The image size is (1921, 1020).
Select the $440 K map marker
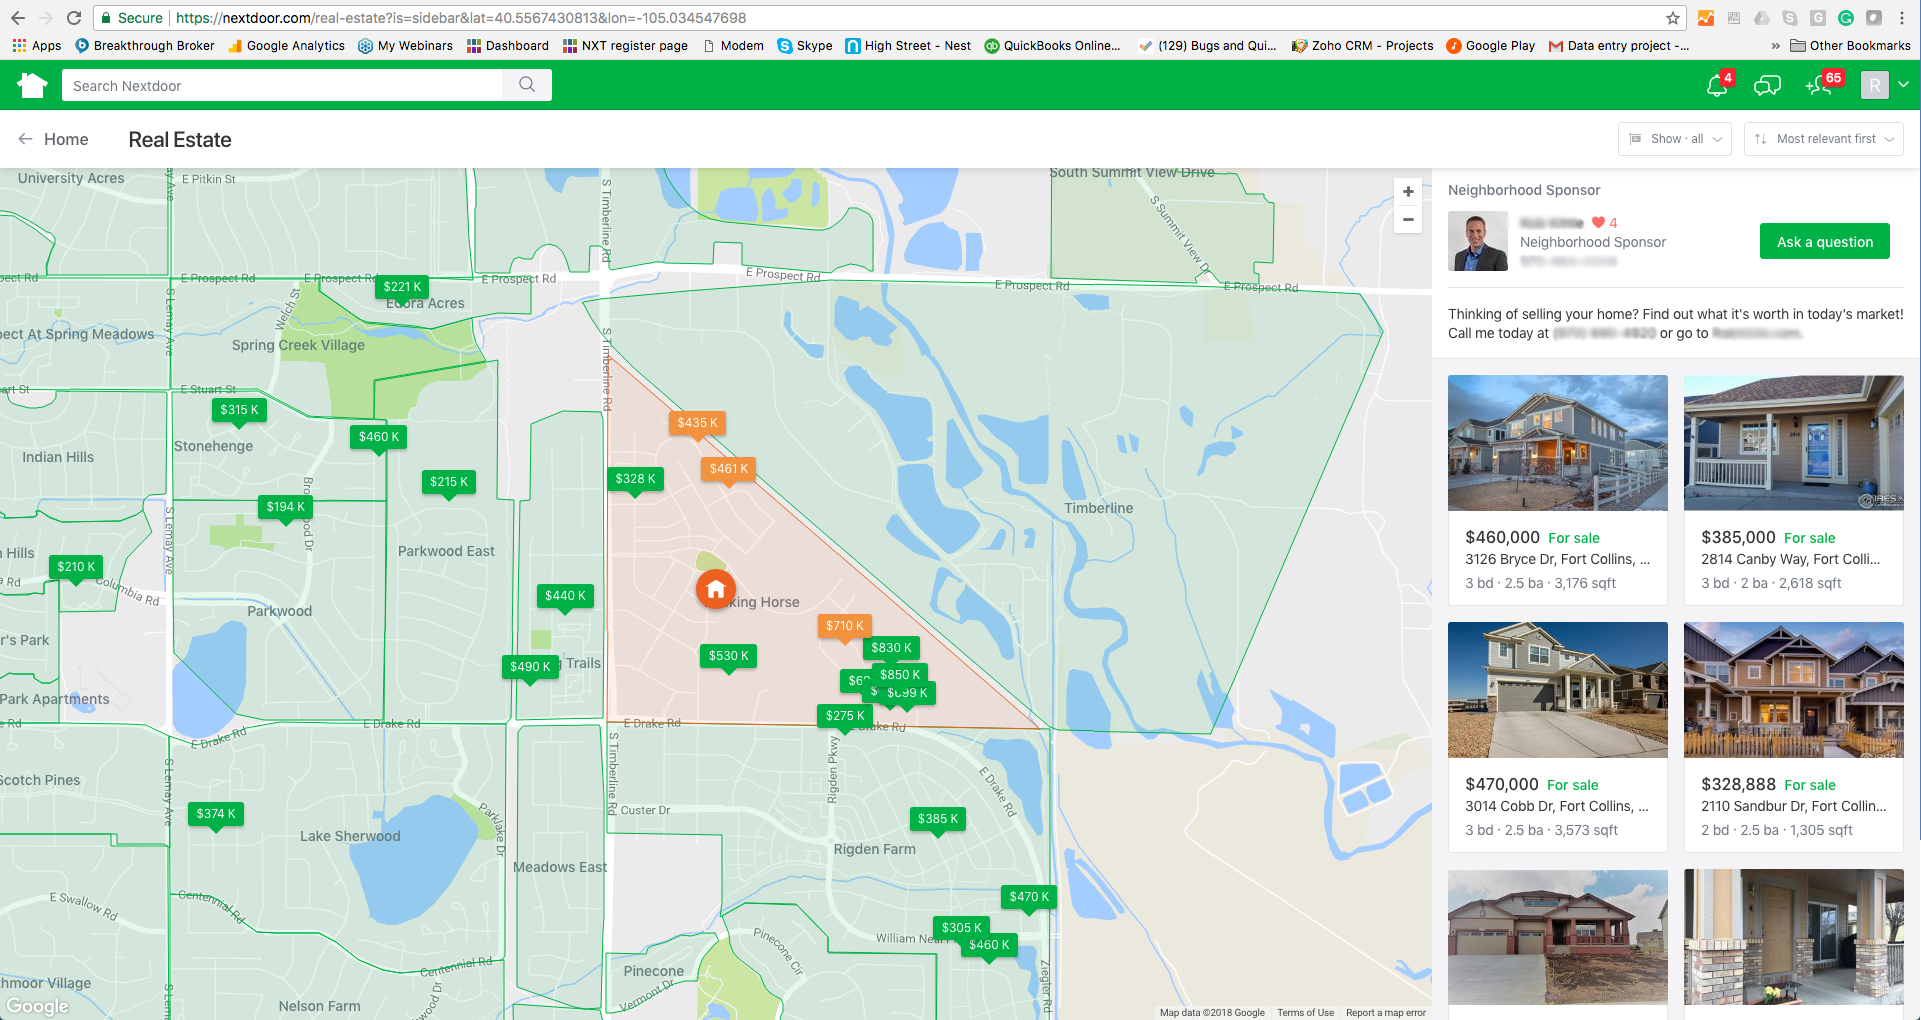click(x=566, y=596)
